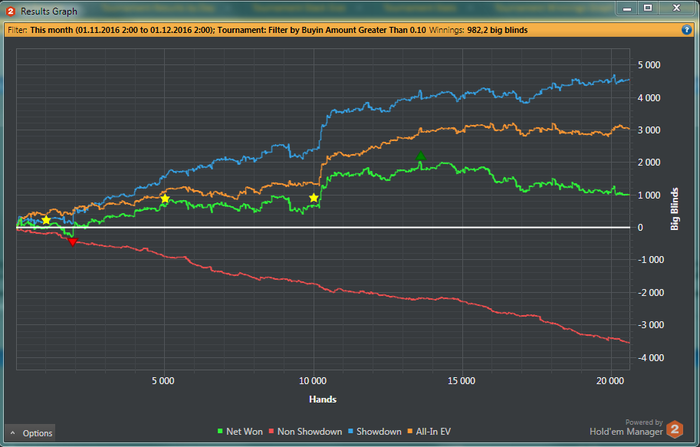Click the This month filter description text

tap(123, 30)
